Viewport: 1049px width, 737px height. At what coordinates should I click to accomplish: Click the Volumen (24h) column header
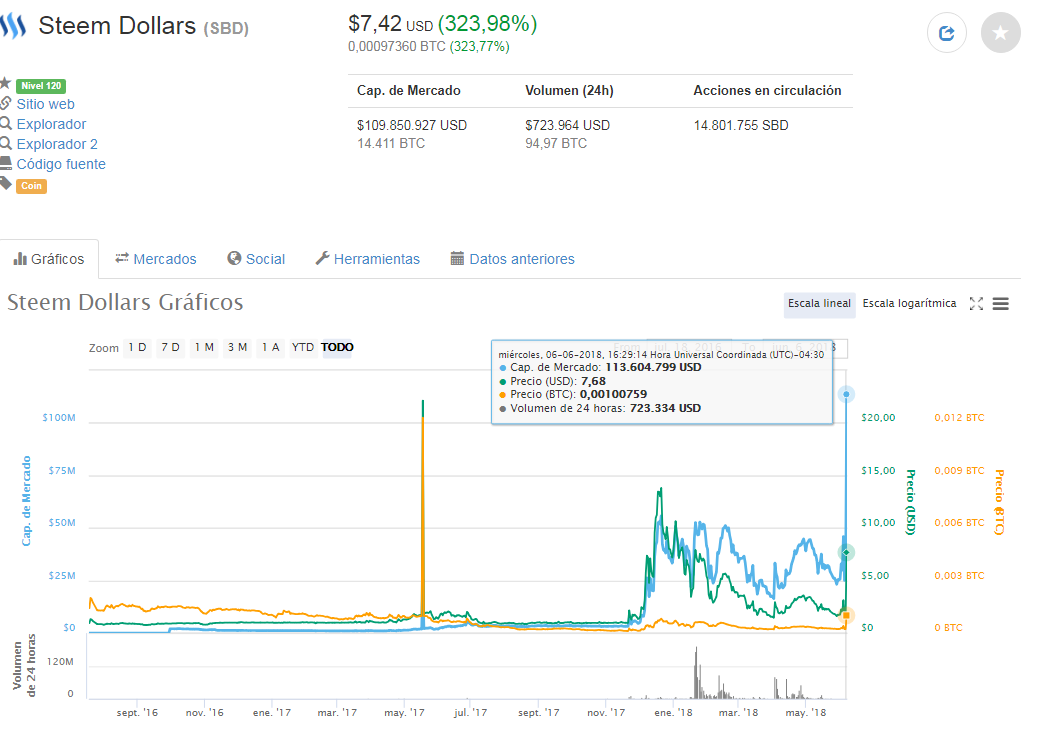[569, 91]
